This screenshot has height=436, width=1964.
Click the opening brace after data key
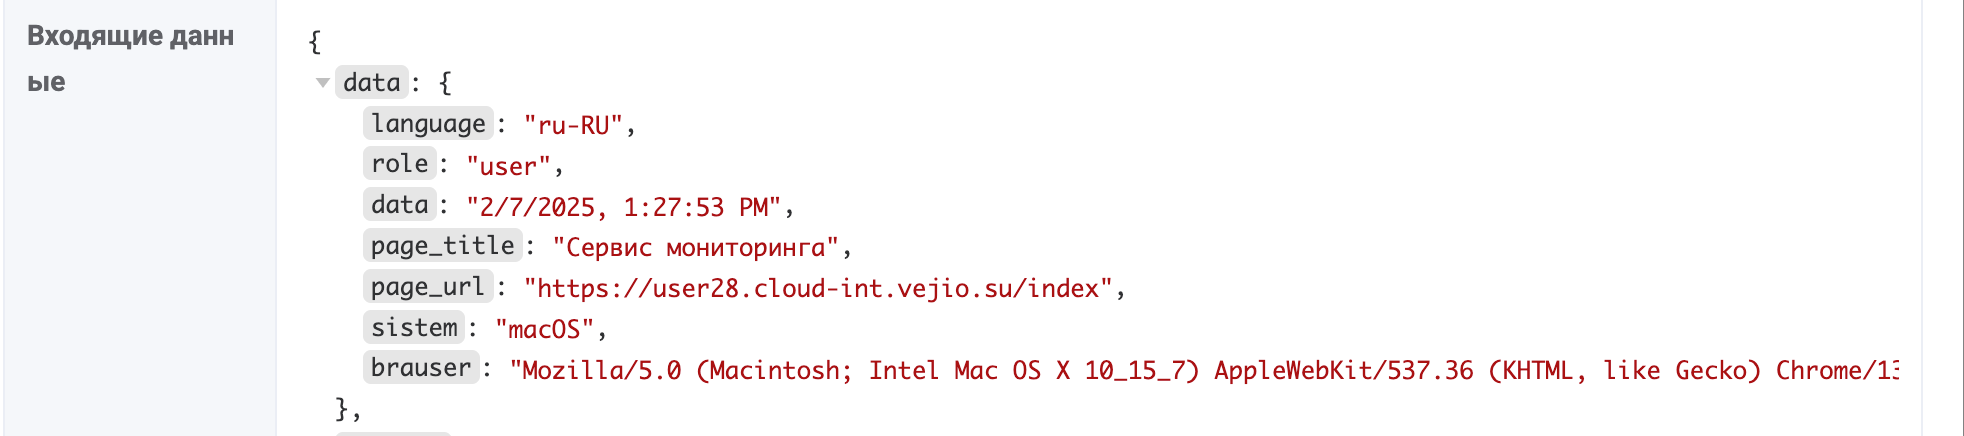(x=446, y=83)
